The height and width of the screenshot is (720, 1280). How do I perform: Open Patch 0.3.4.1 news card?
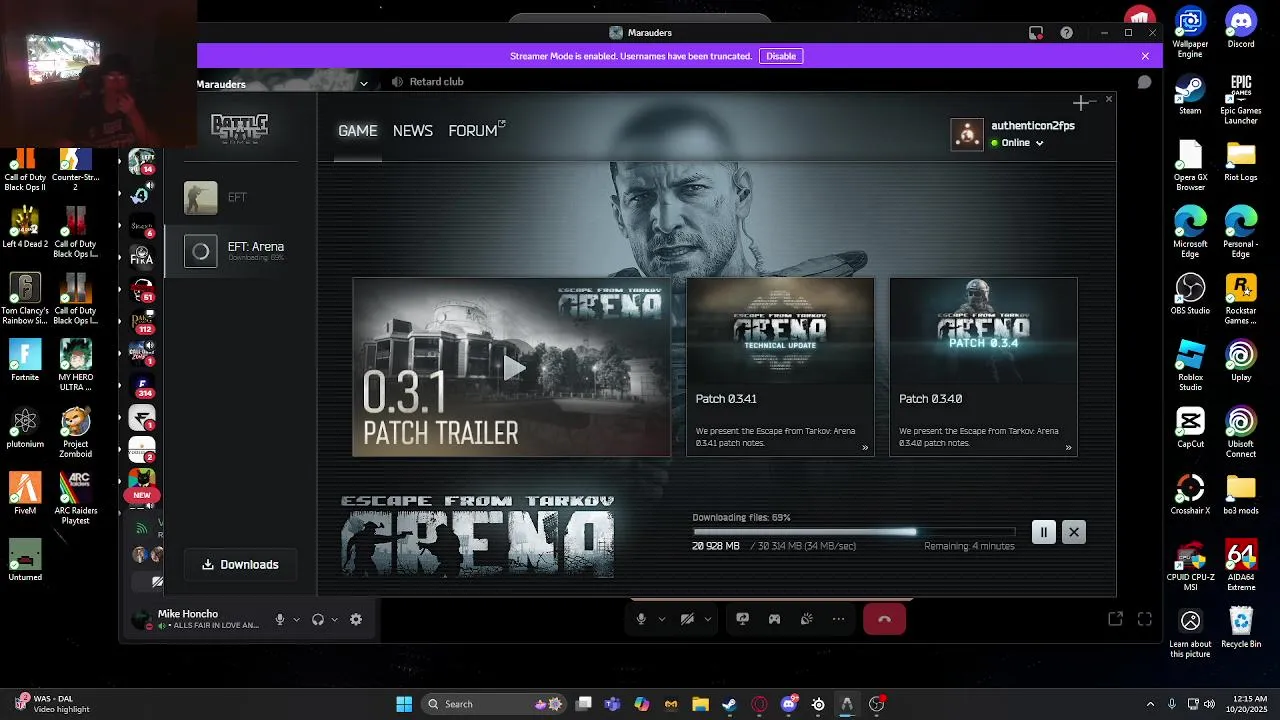point(780,367)
